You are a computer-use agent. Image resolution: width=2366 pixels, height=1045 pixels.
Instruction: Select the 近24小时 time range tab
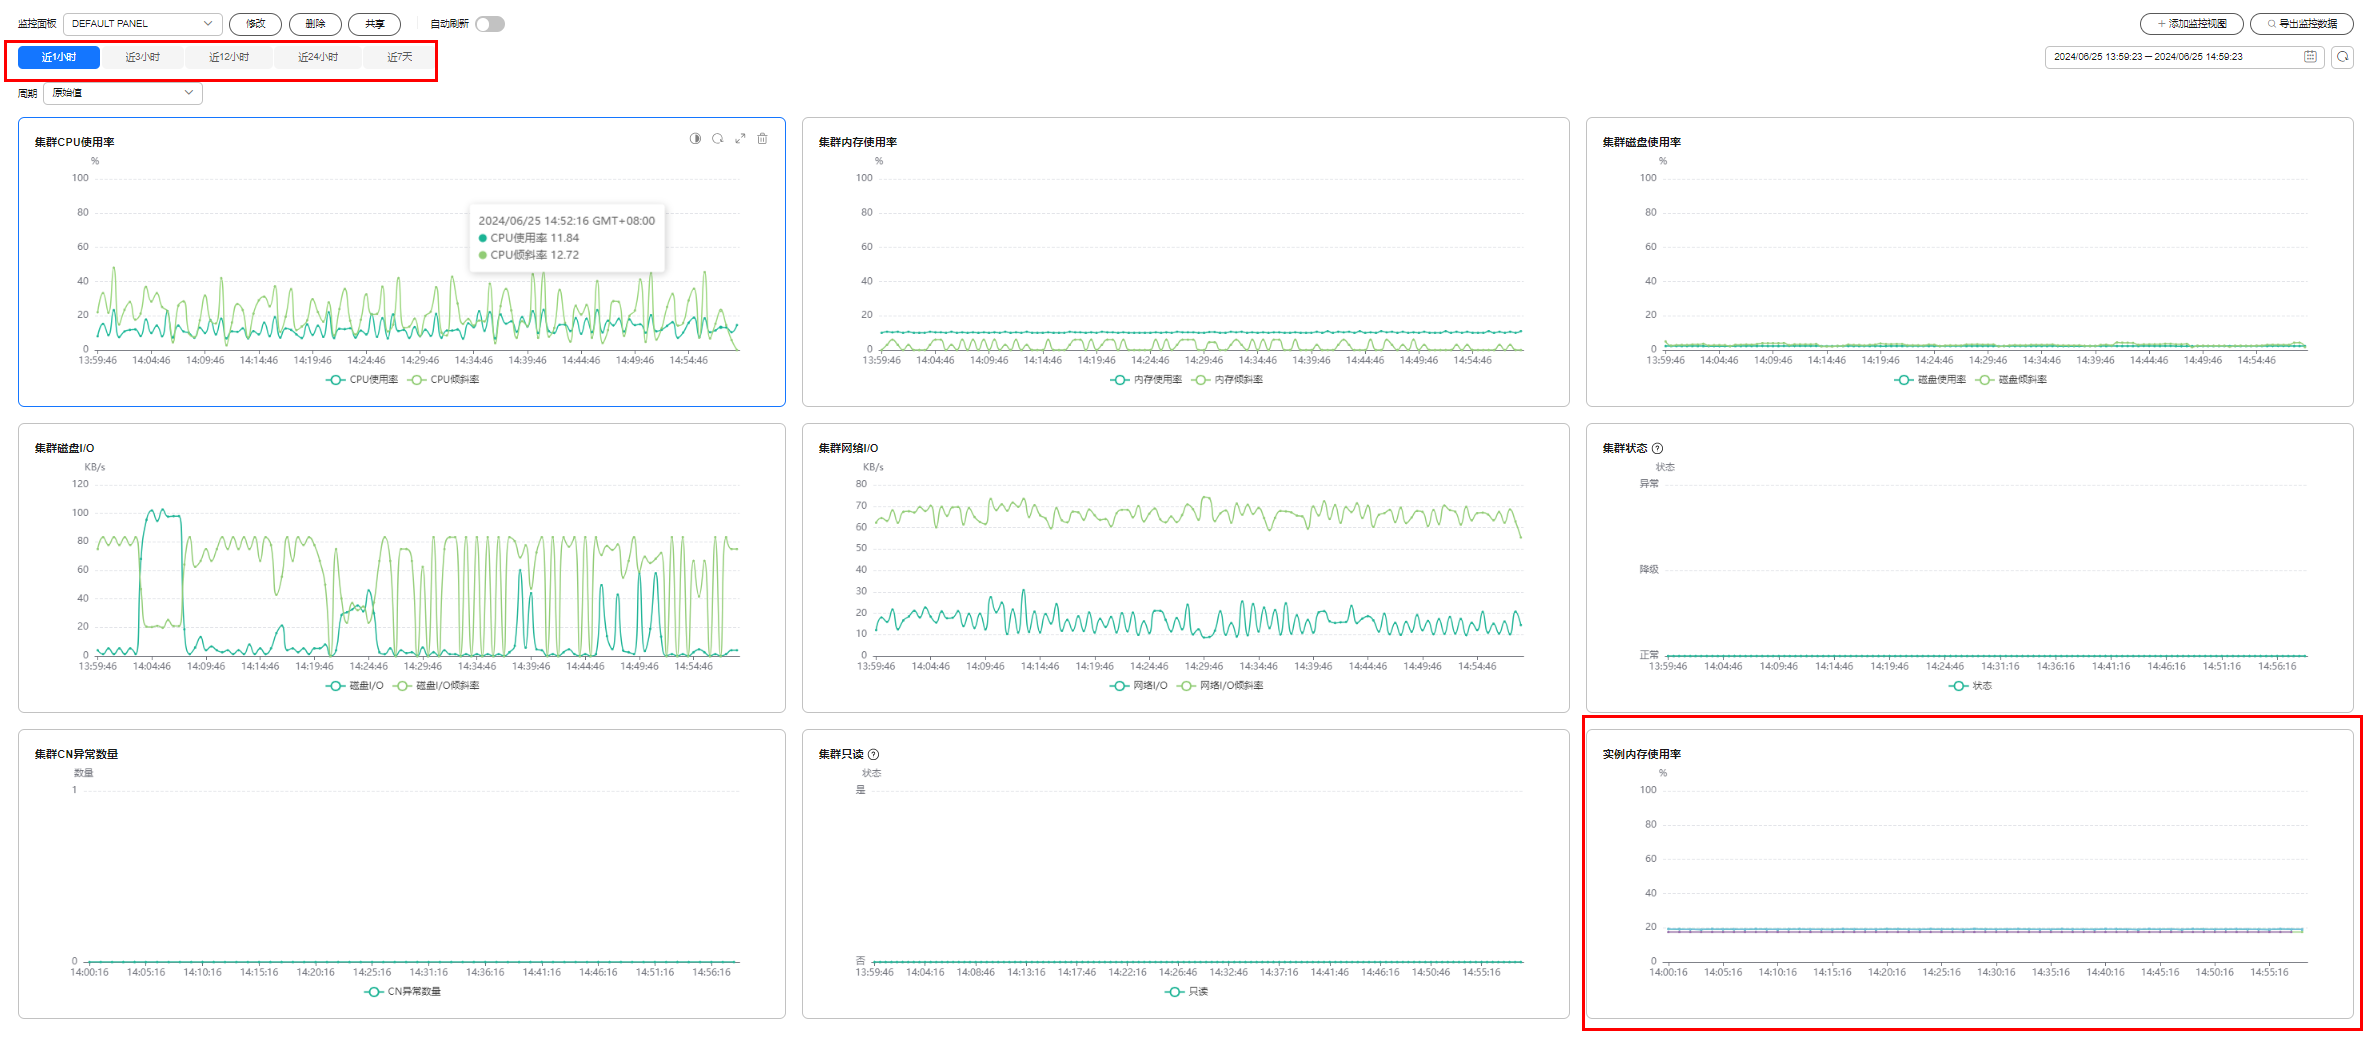[318, 57]
